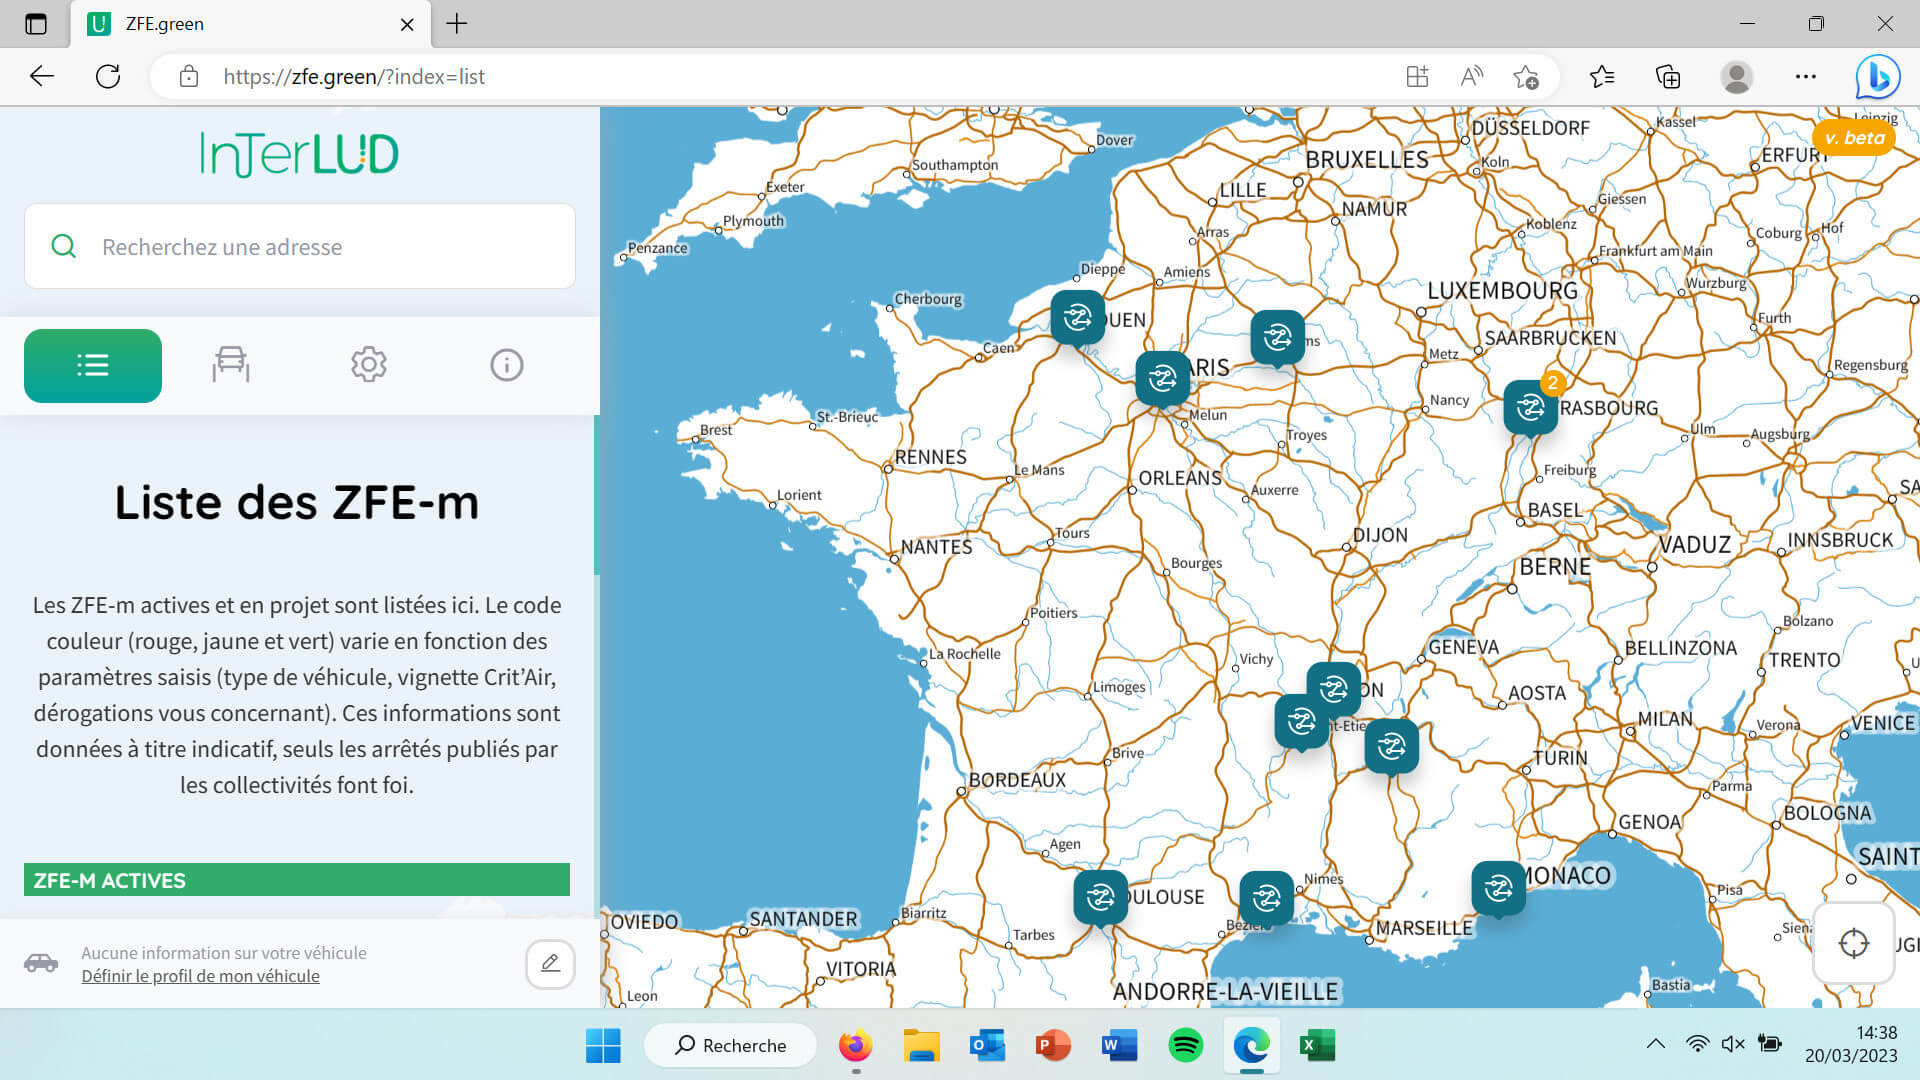Open the ZFE list tab
1920x1080 pixels.
(x=93, y=365)
